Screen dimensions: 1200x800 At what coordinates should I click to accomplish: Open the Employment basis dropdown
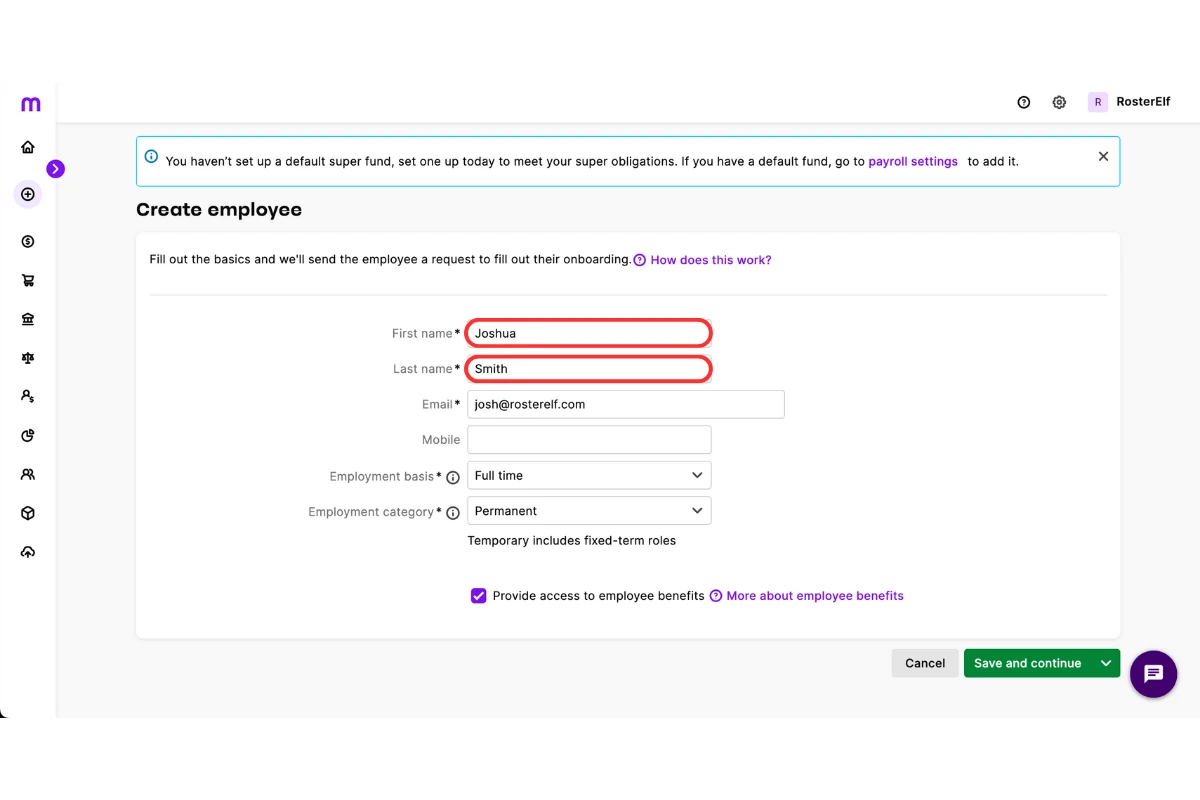589,475
